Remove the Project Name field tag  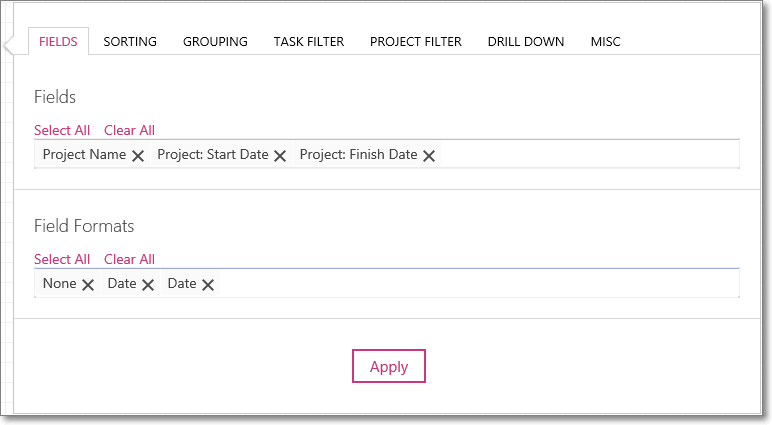[x=138, y=156]
